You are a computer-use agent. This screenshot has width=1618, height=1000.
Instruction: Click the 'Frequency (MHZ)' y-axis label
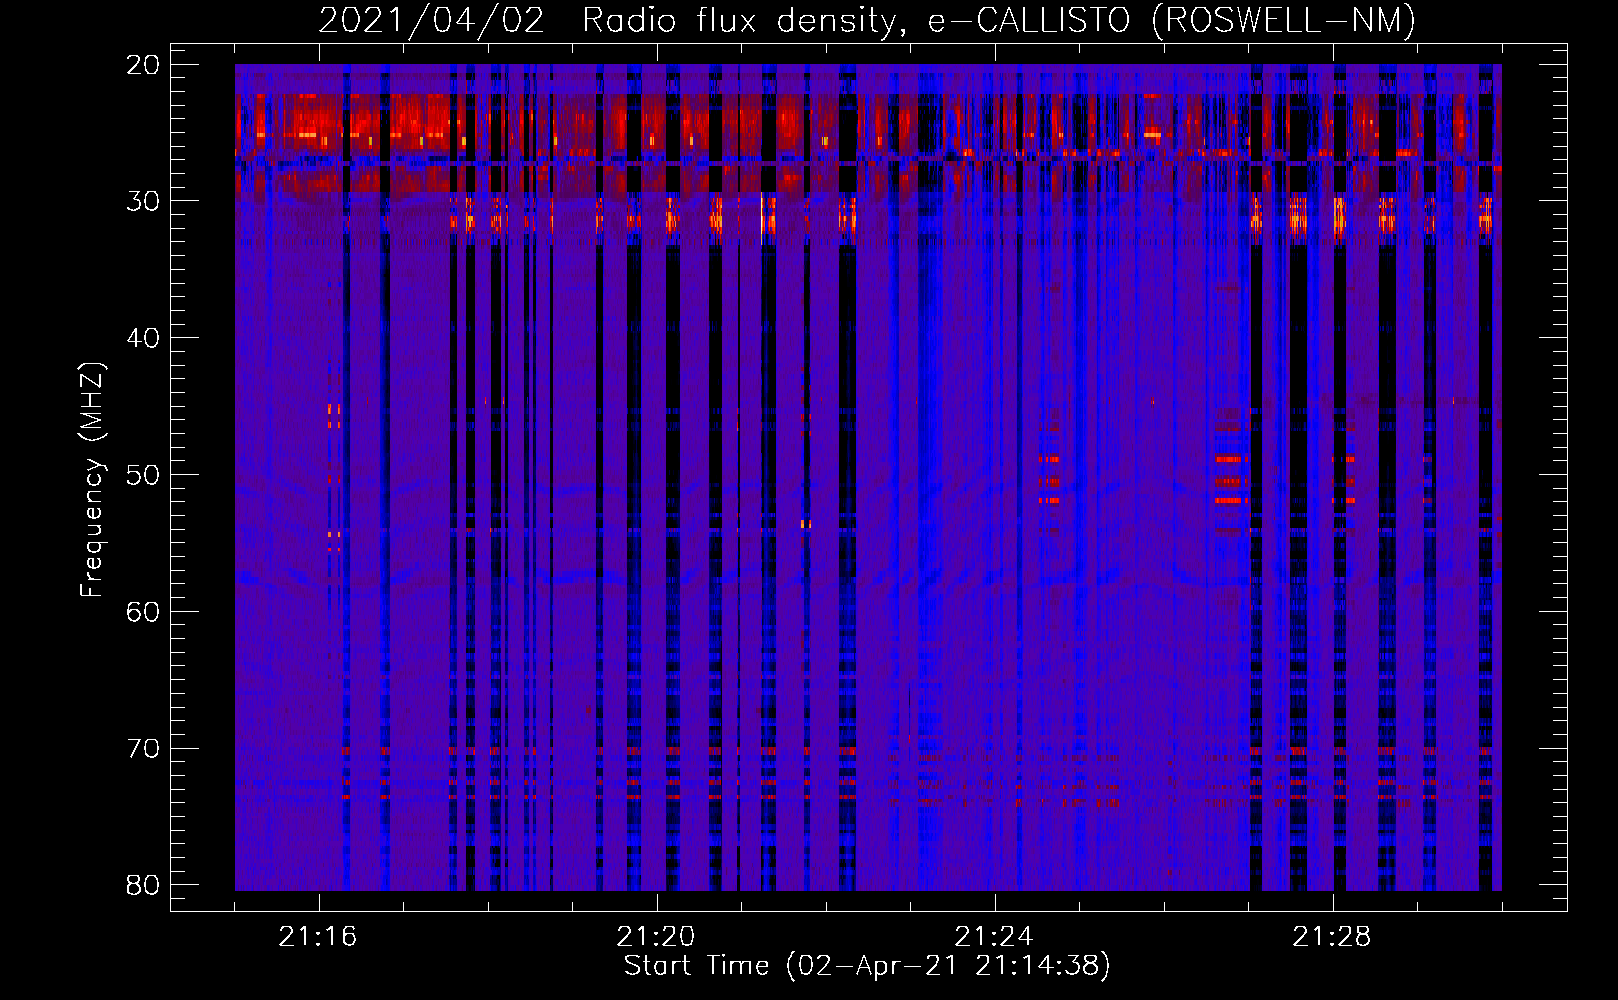tap(92, 481)
